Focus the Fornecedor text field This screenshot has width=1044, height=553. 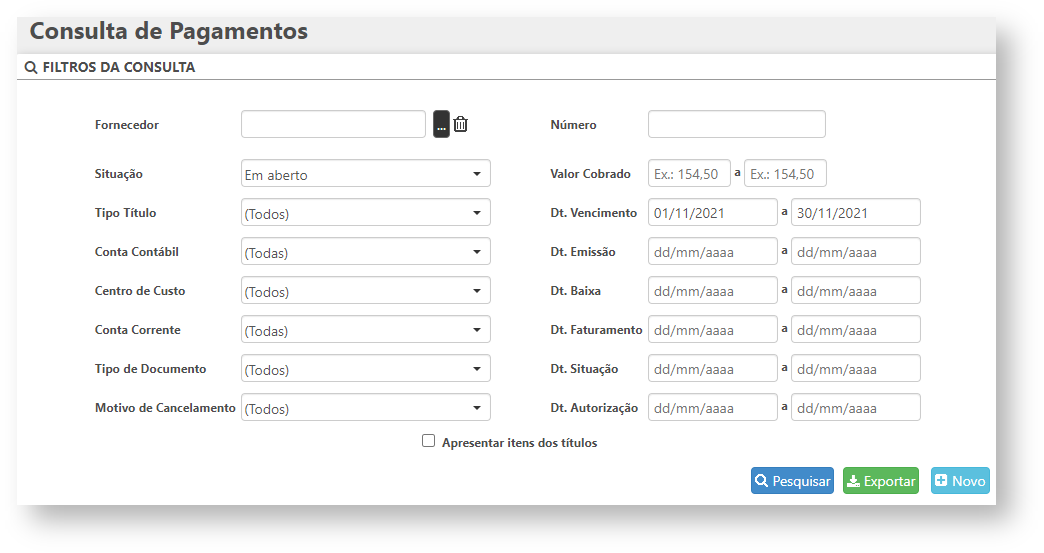[x=333, y=125]
